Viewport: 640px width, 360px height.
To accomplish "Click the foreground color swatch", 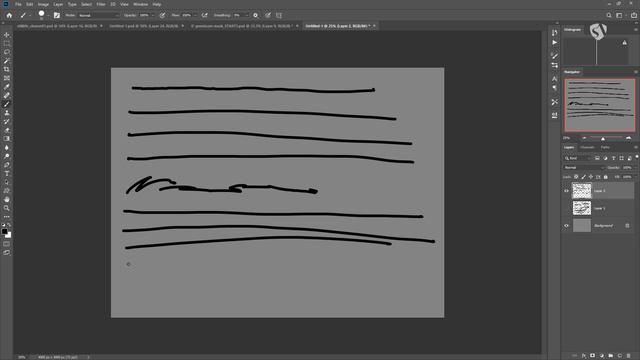I will click(4, 231).
